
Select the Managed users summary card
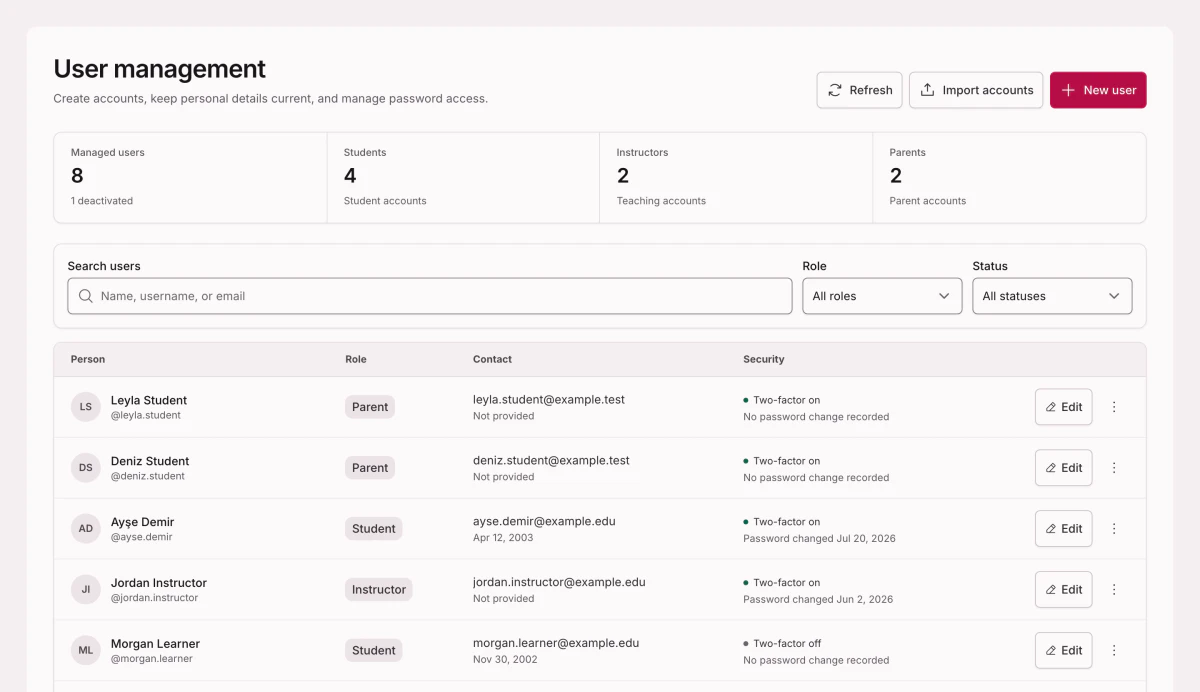pyautogui.click(x=190, y=177)
